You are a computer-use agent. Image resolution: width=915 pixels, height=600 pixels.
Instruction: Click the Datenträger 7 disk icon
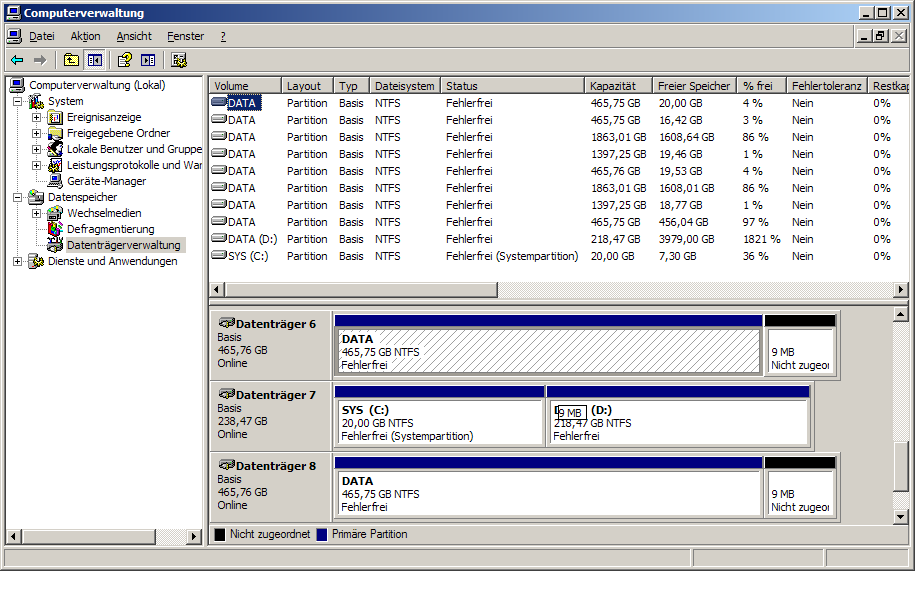click(x=227, y=395)
